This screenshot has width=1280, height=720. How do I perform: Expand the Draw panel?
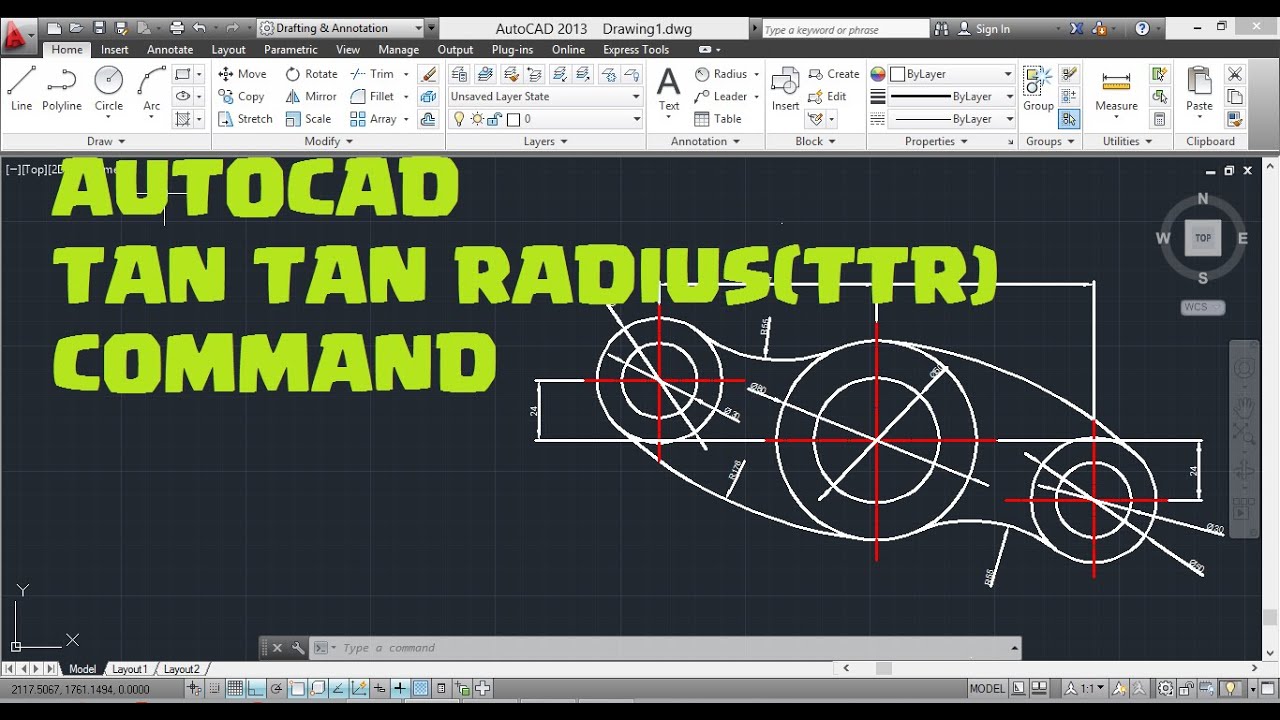pos(106,141)
